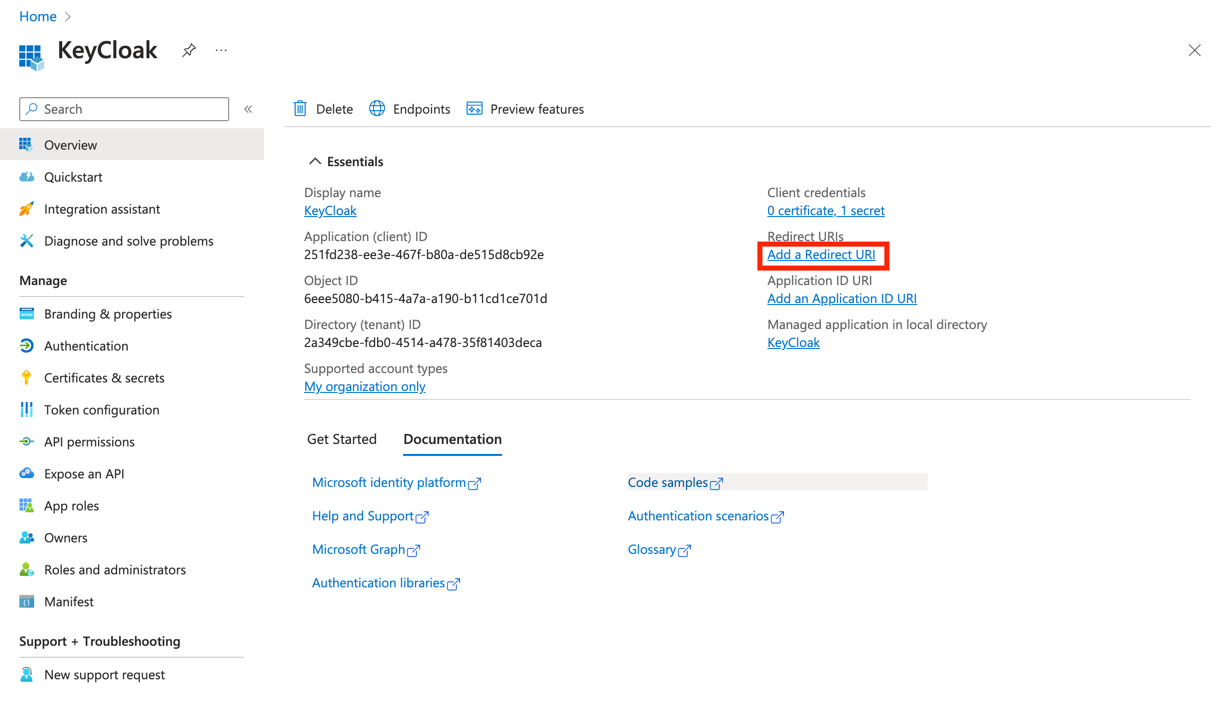Viewport: 1217px width, 705px height.
Task: Open Microsoft identity platform documentation link
Action: [x=389, y=483]
